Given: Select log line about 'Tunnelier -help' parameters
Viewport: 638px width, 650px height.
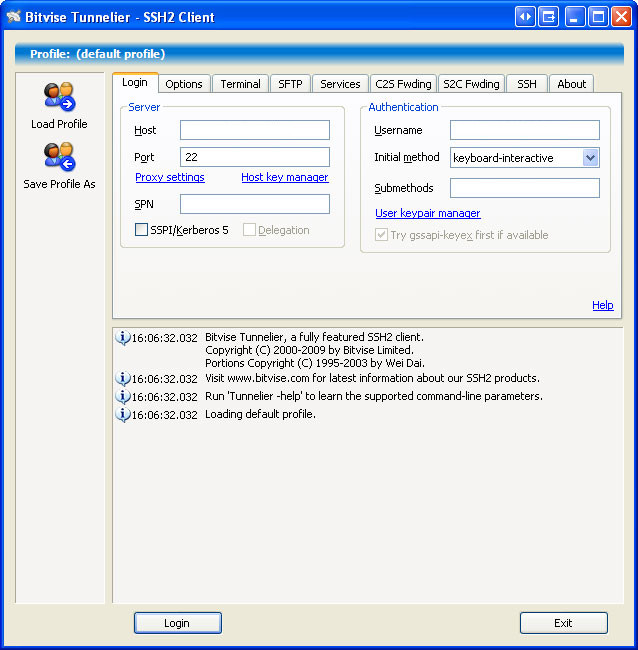Looking at the screenshot, I should 374,396.
